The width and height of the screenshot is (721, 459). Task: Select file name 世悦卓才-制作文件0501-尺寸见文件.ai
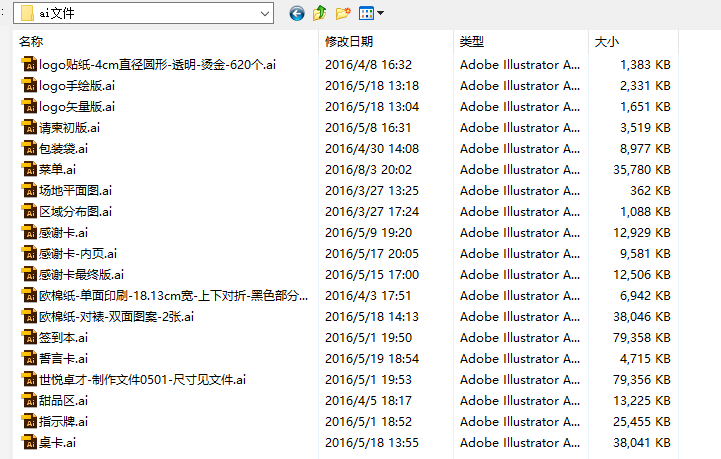[x=143, y=379]
